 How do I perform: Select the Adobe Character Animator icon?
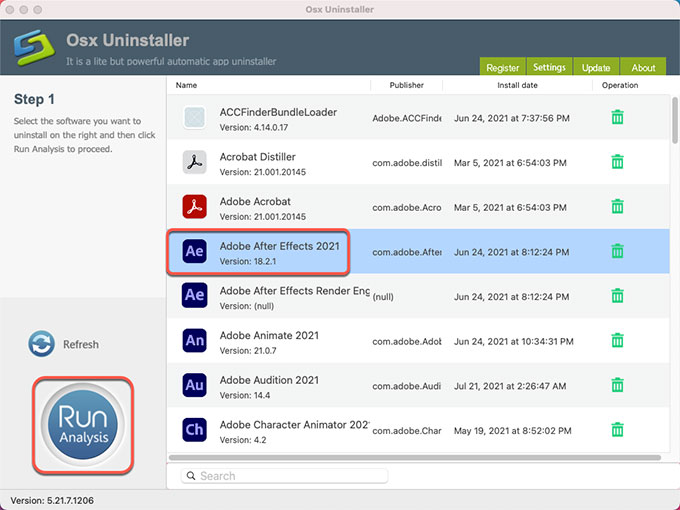(195, 429)
